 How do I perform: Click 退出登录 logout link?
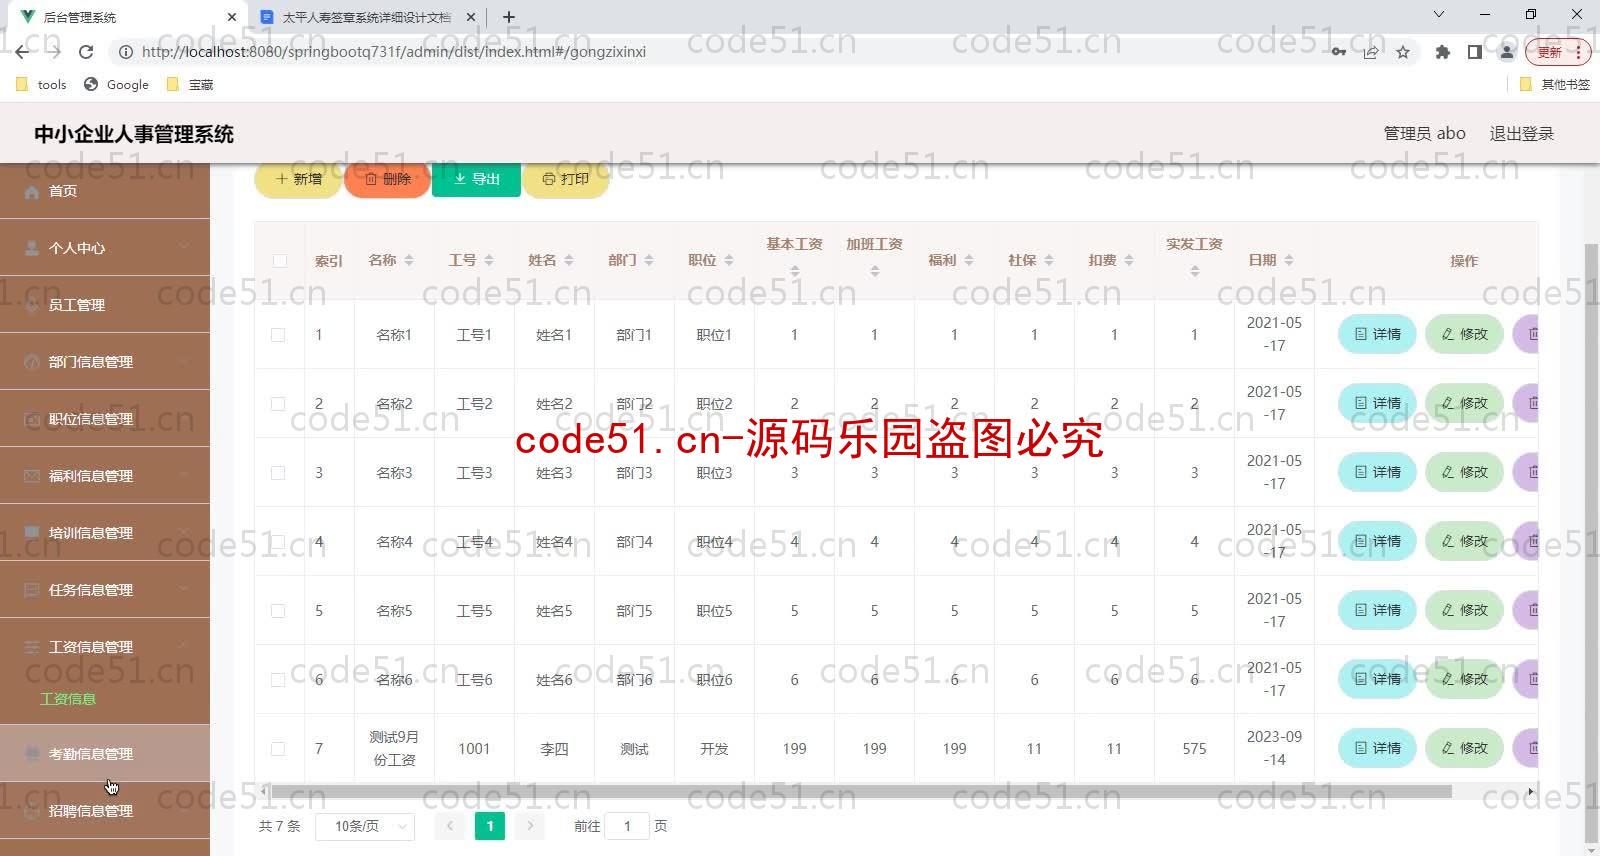point(1521,134)
